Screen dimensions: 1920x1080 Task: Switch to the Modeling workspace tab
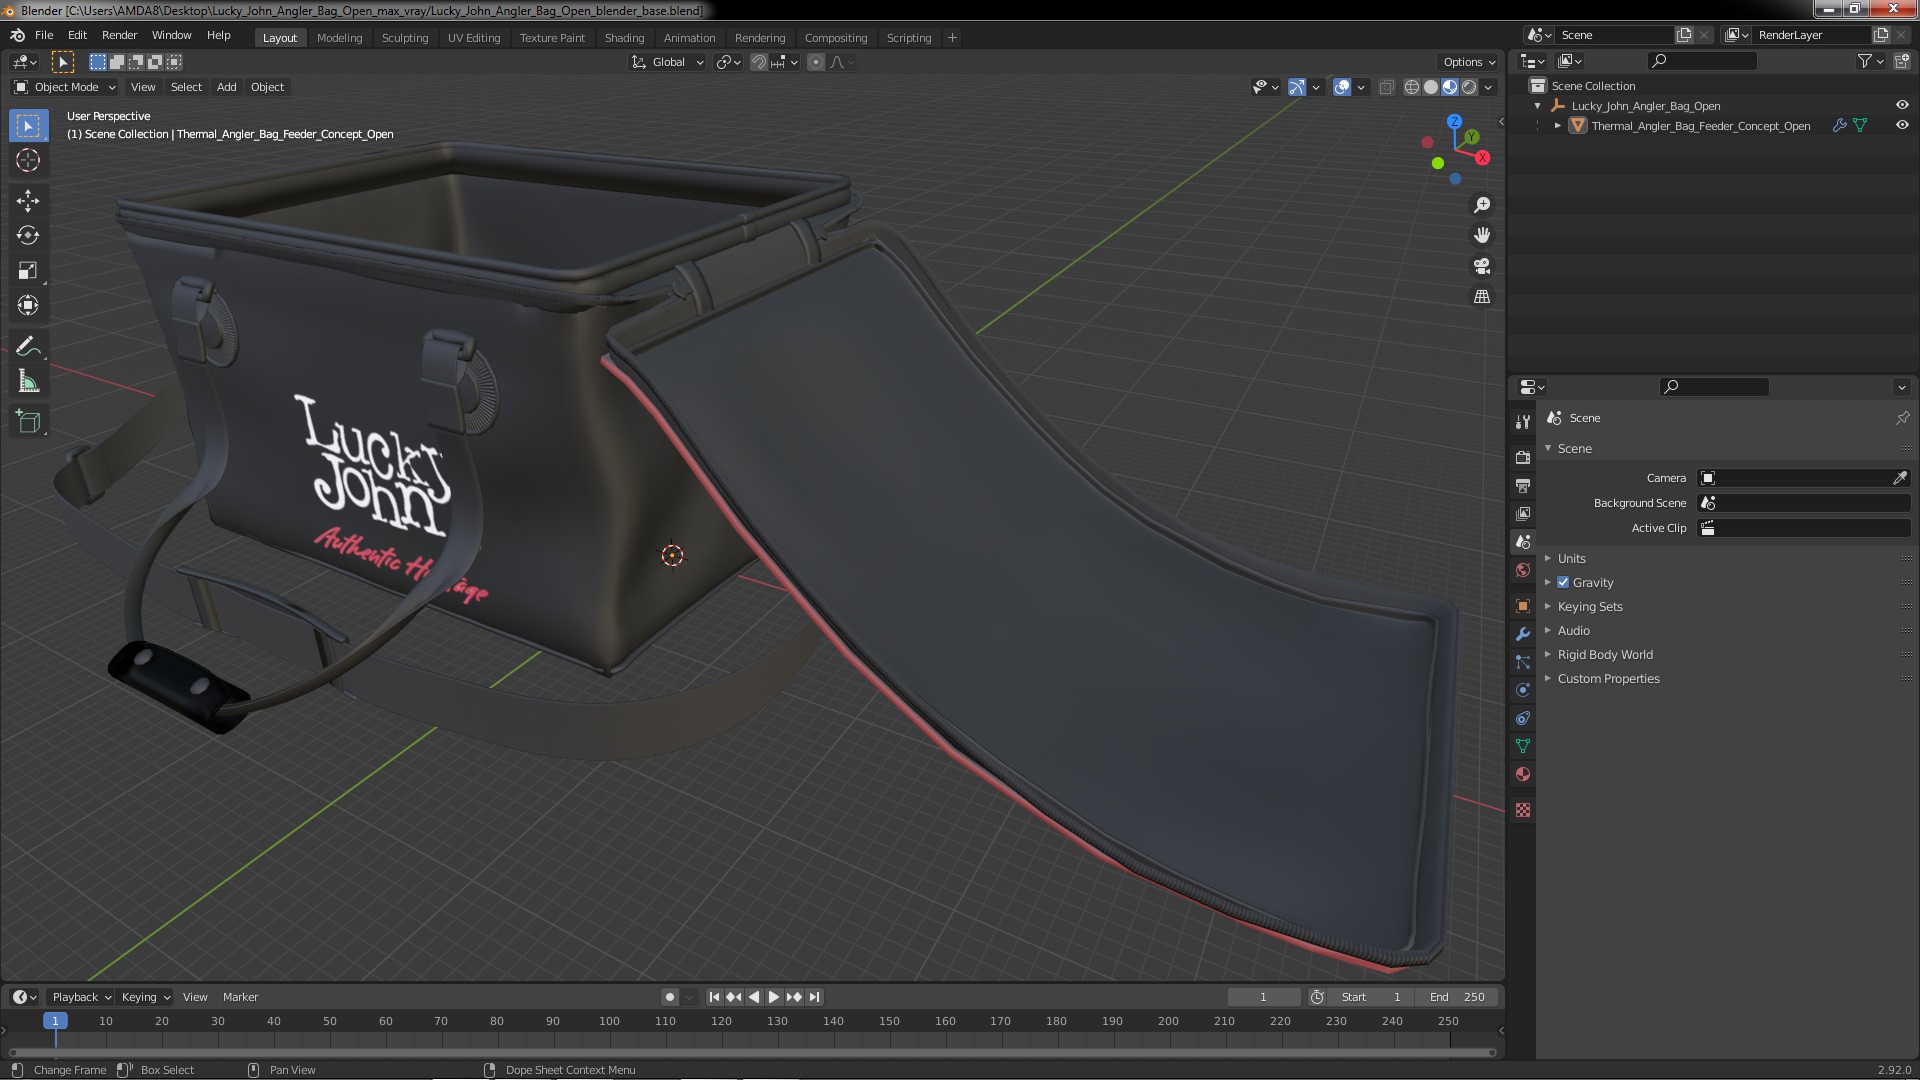tap(339, 38)
